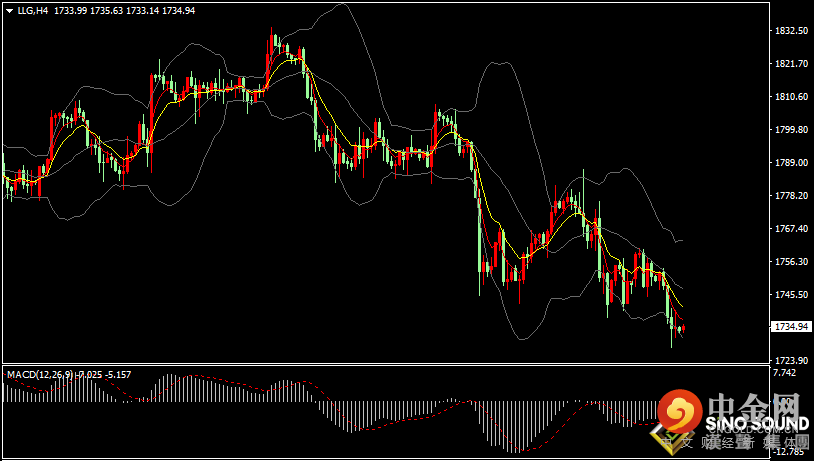Click the -12.785 MACD scale label
The width and height of the screenshot is (814, 461).
(x=789, y=452)
